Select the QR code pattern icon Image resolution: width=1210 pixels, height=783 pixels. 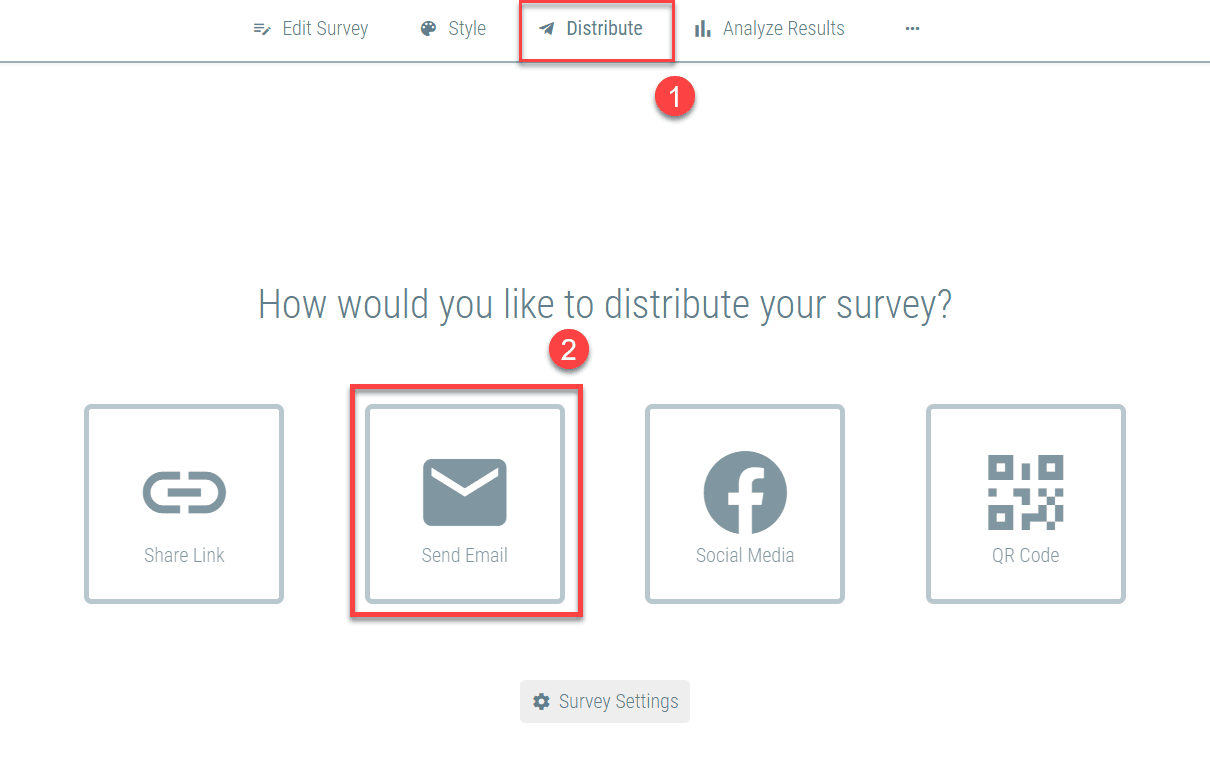(x=1025, y=492)
